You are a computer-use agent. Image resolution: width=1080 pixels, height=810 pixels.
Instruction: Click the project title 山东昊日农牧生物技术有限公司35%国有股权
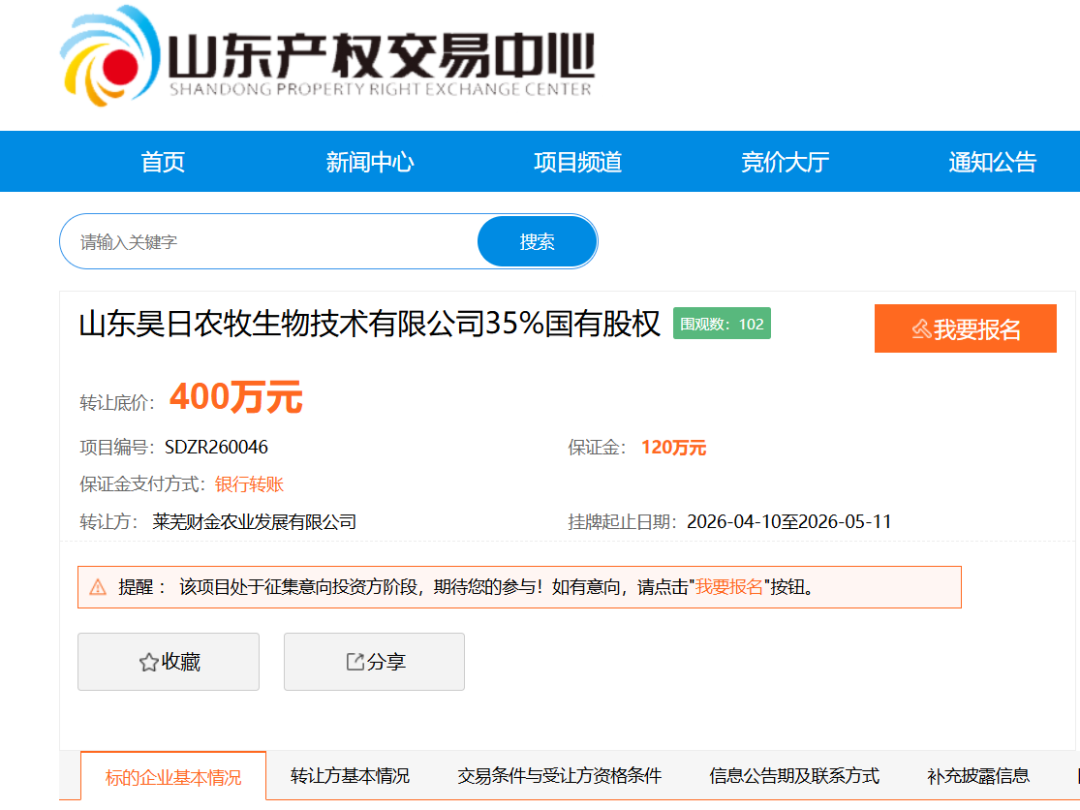pos(370,324)
